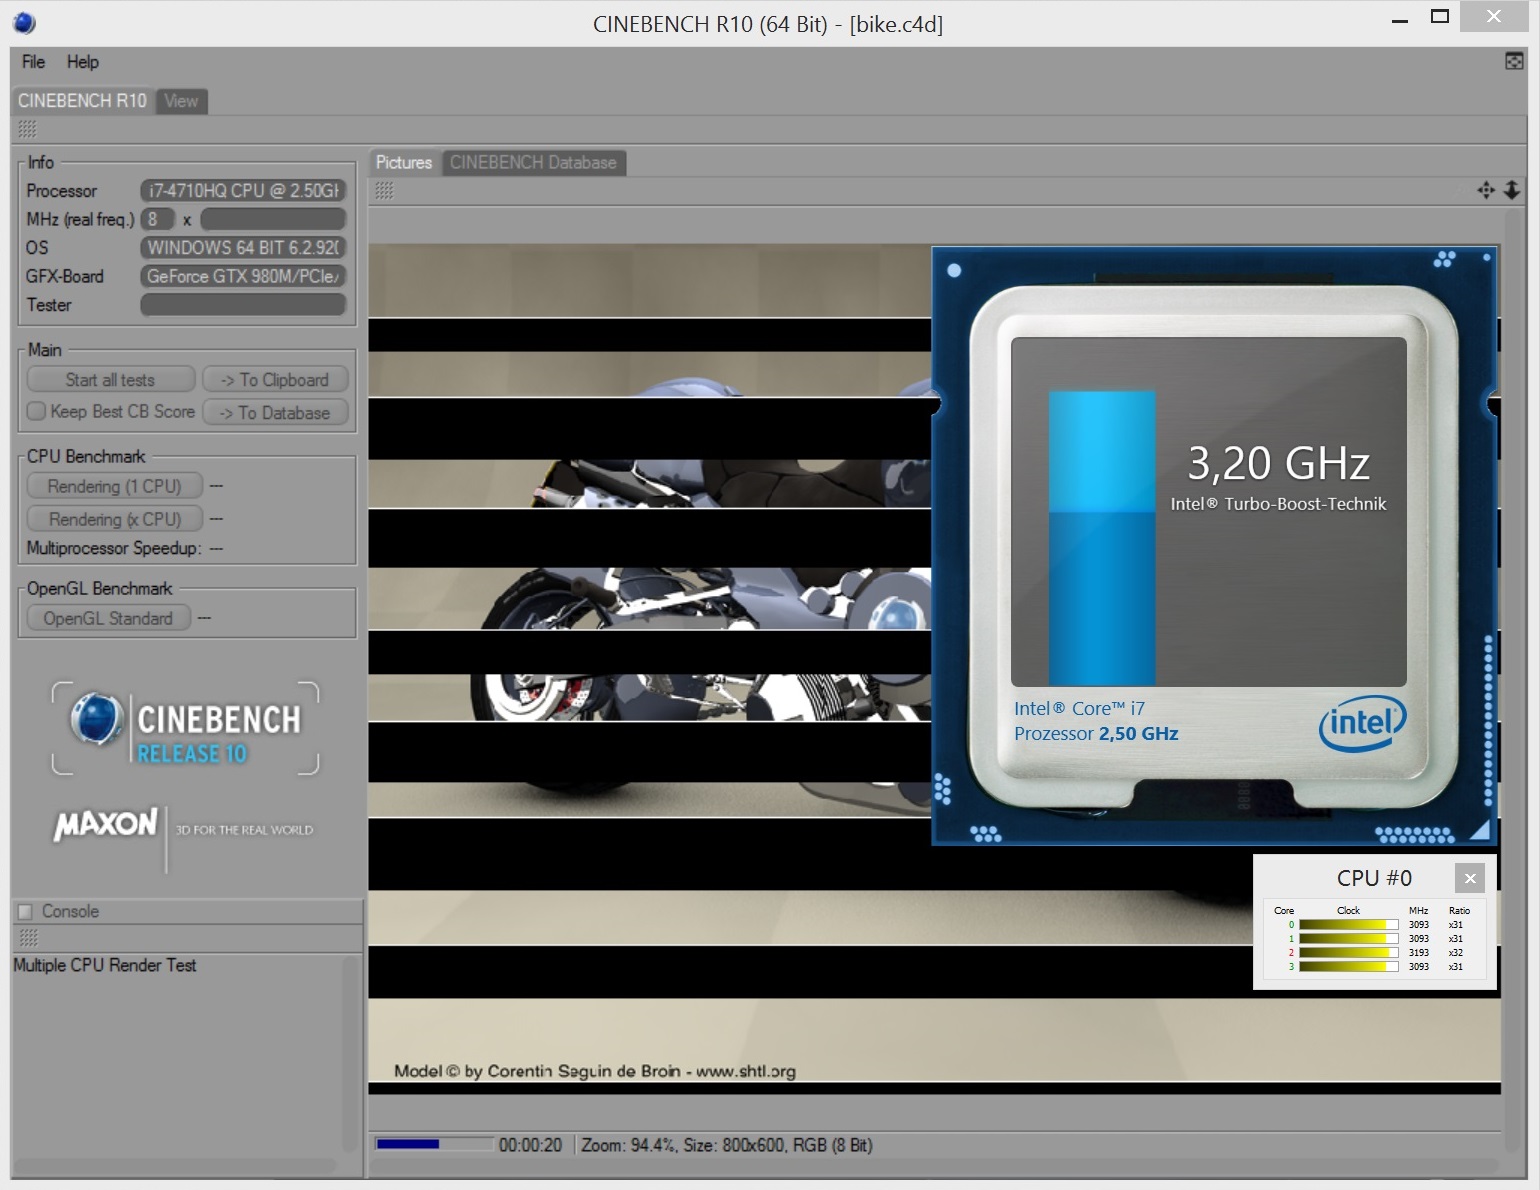Click the Processor info field
This screenshot has width=1540, height=1190.
click(x=243, y=190)
